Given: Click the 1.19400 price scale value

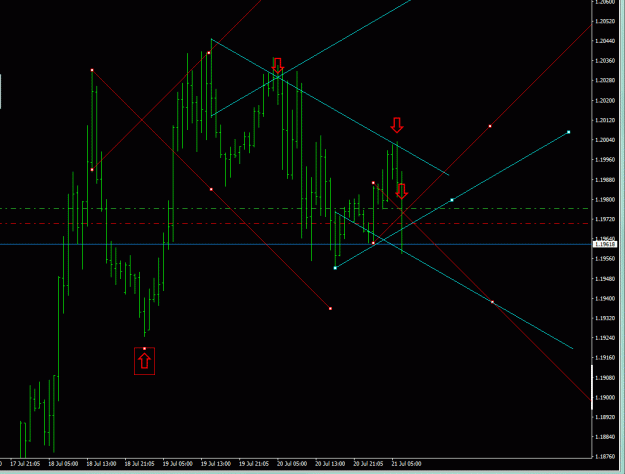Looking at the screenshot, I should tap(605, 299).
